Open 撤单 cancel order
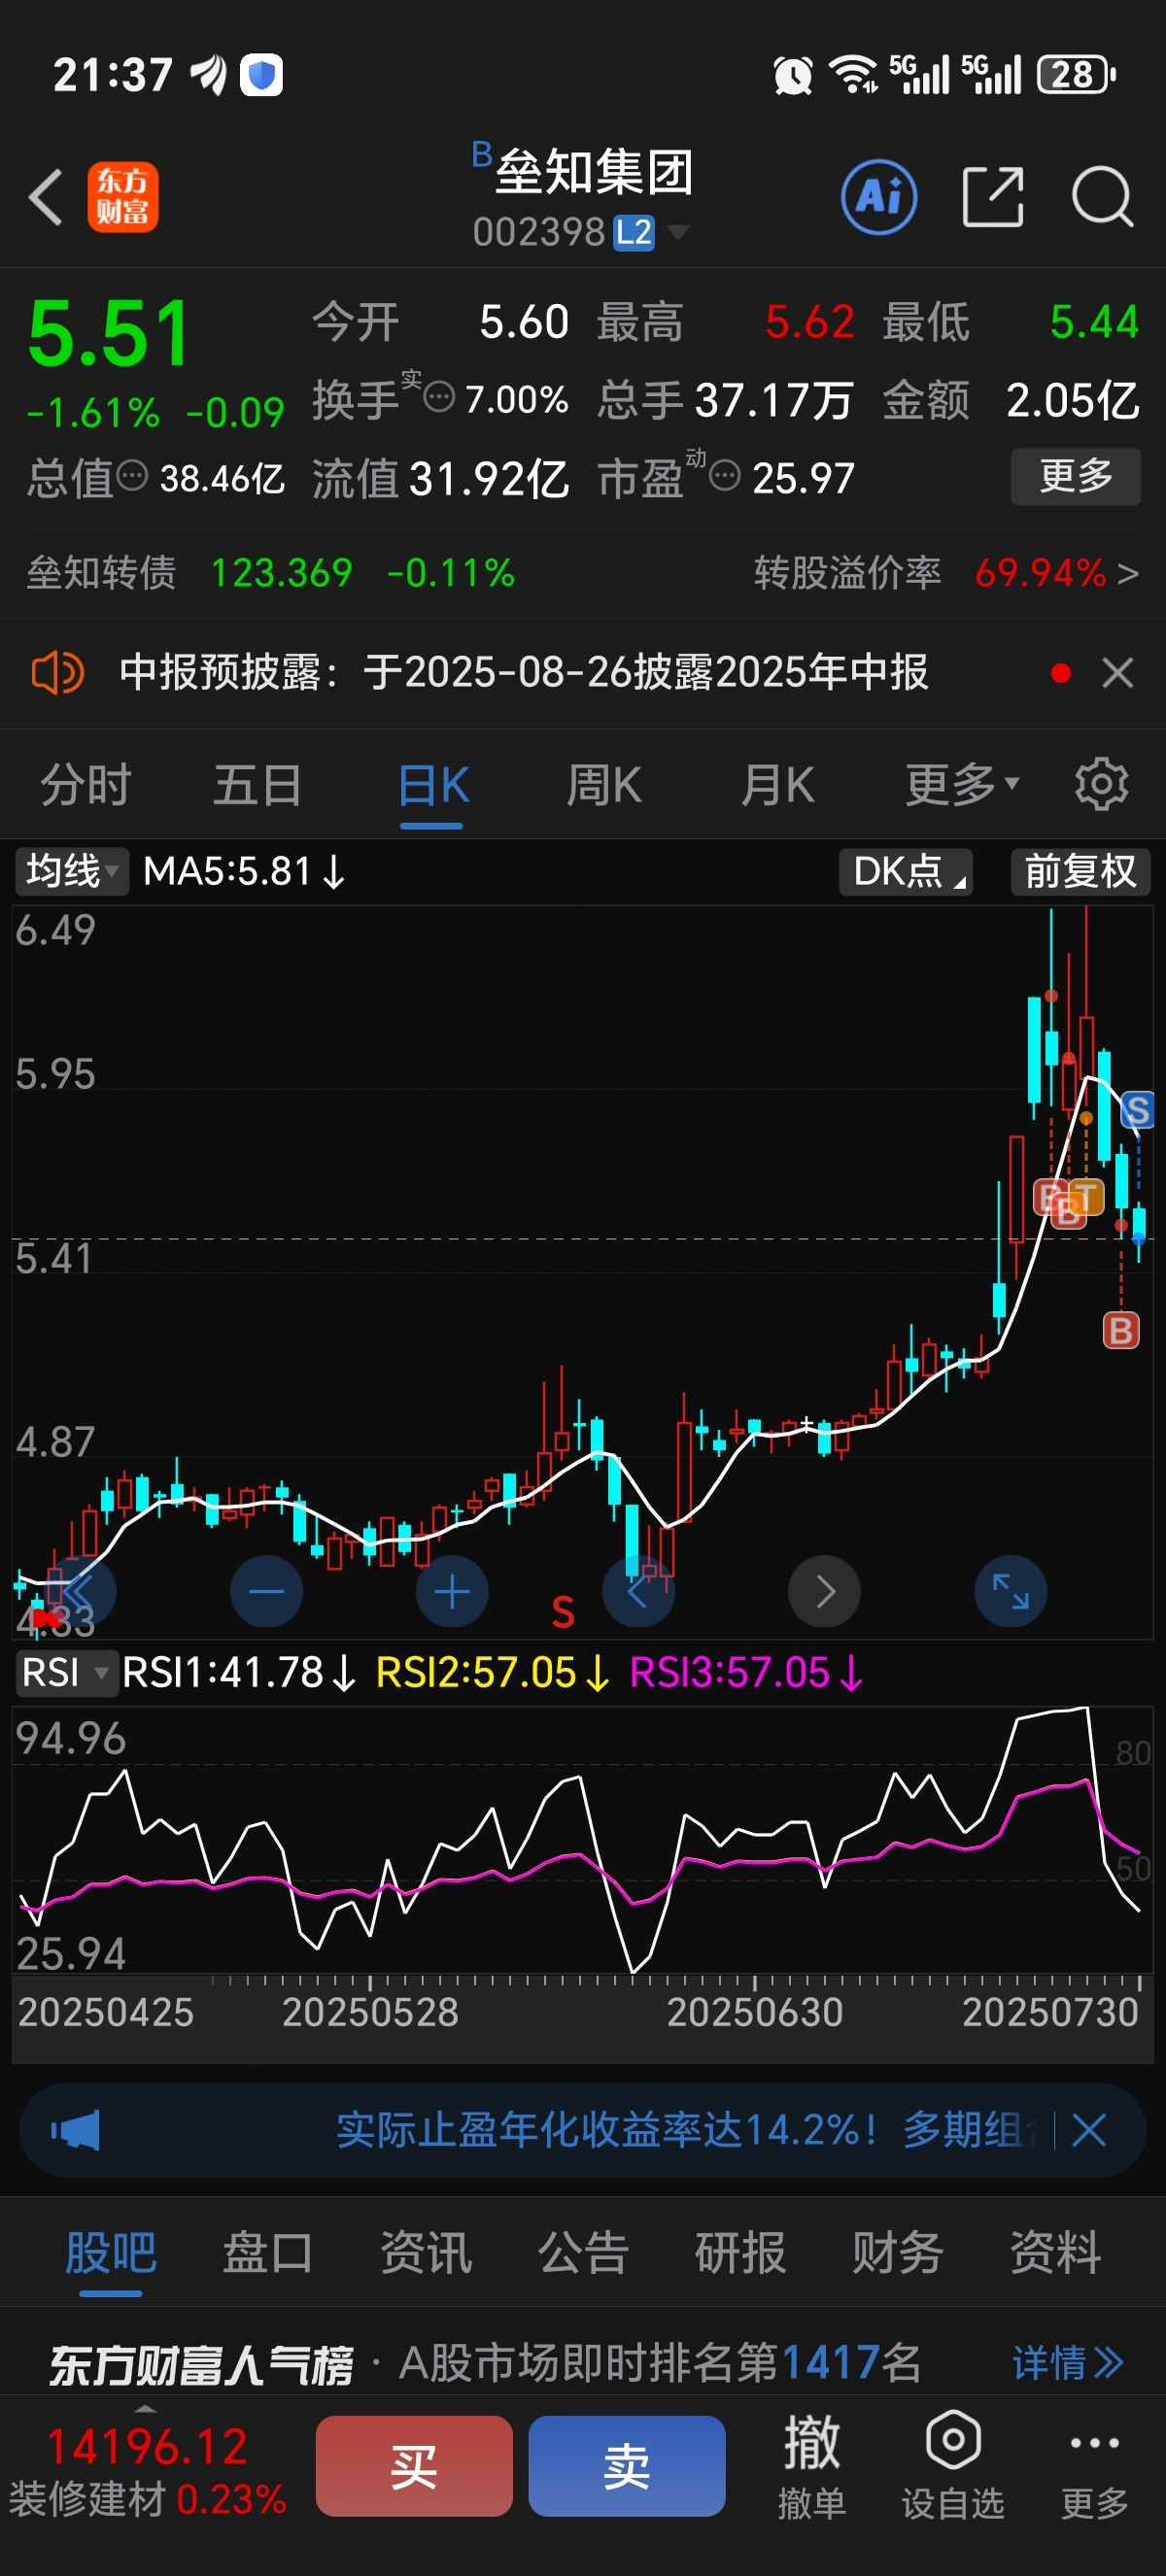Viewport: 1166px width, 2576px height. [x=811, y=2466]
